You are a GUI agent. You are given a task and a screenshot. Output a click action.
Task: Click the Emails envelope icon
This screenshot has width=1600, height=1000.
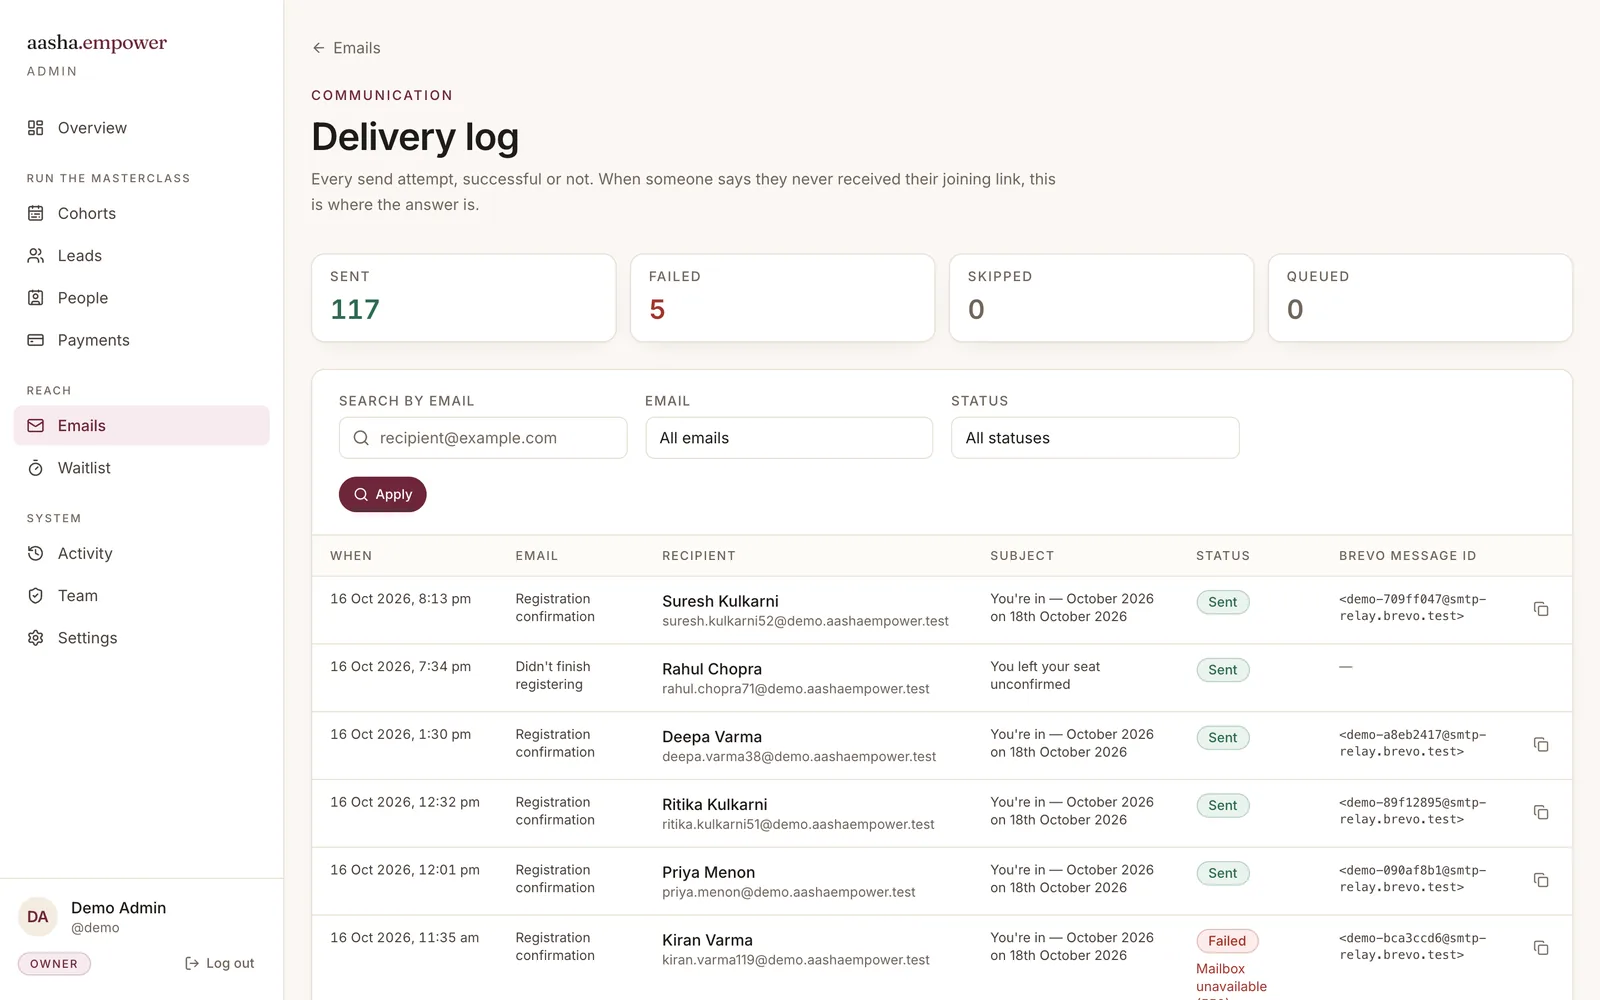click(x=36, y=426)
